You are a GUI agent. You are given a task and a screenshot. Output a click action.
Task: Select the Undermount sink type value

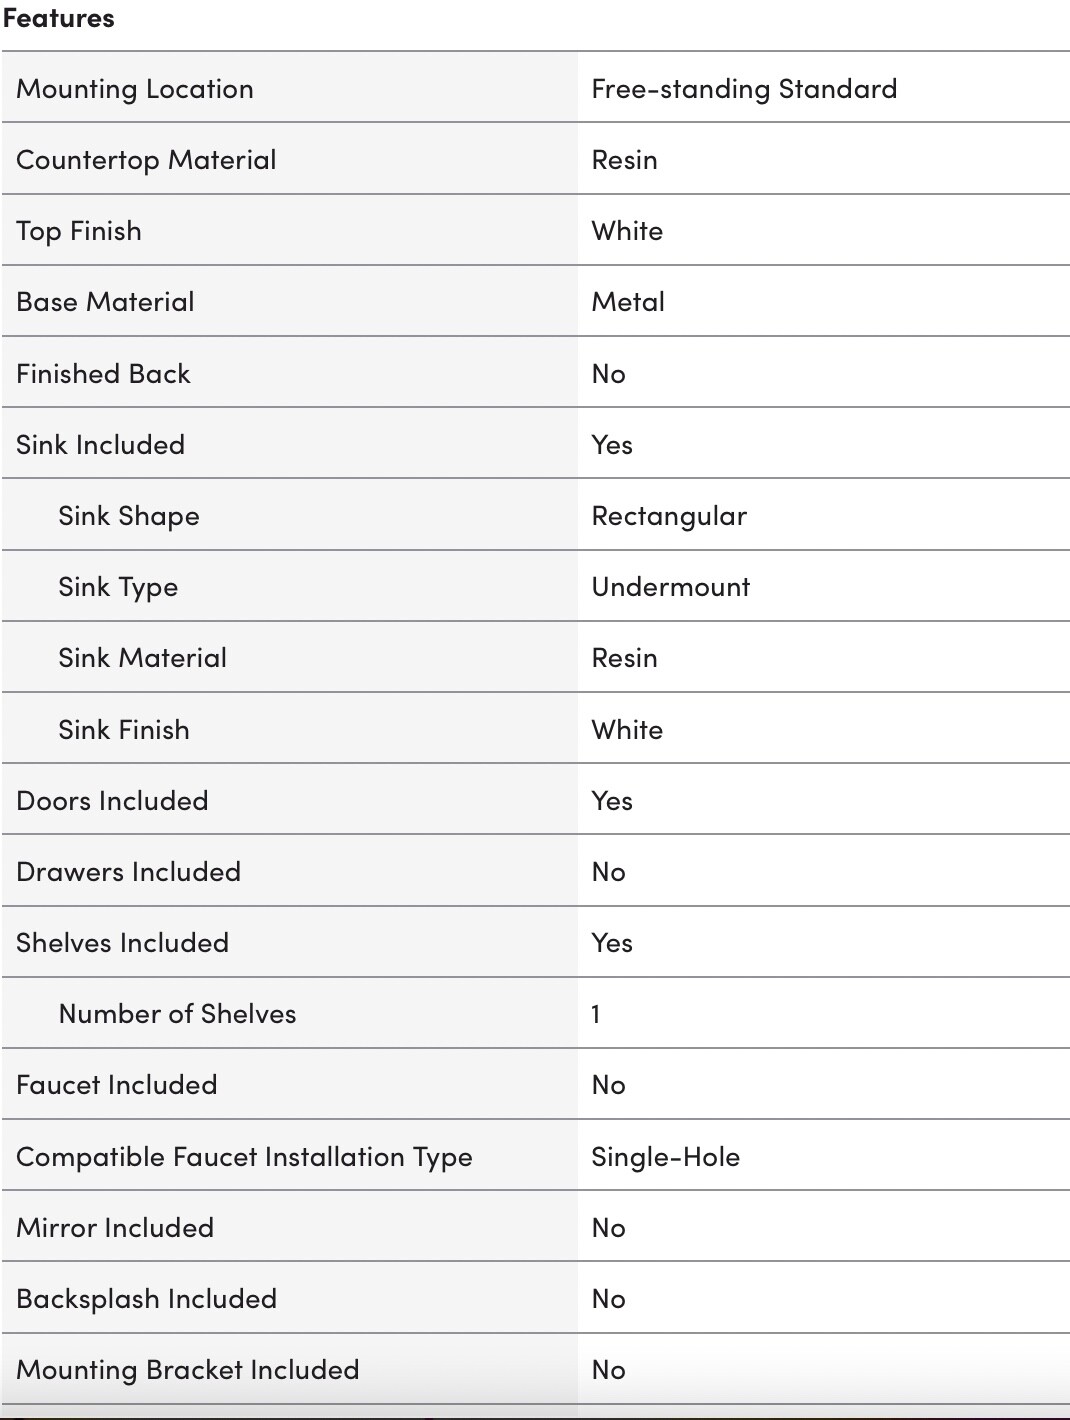click(670, 587)
